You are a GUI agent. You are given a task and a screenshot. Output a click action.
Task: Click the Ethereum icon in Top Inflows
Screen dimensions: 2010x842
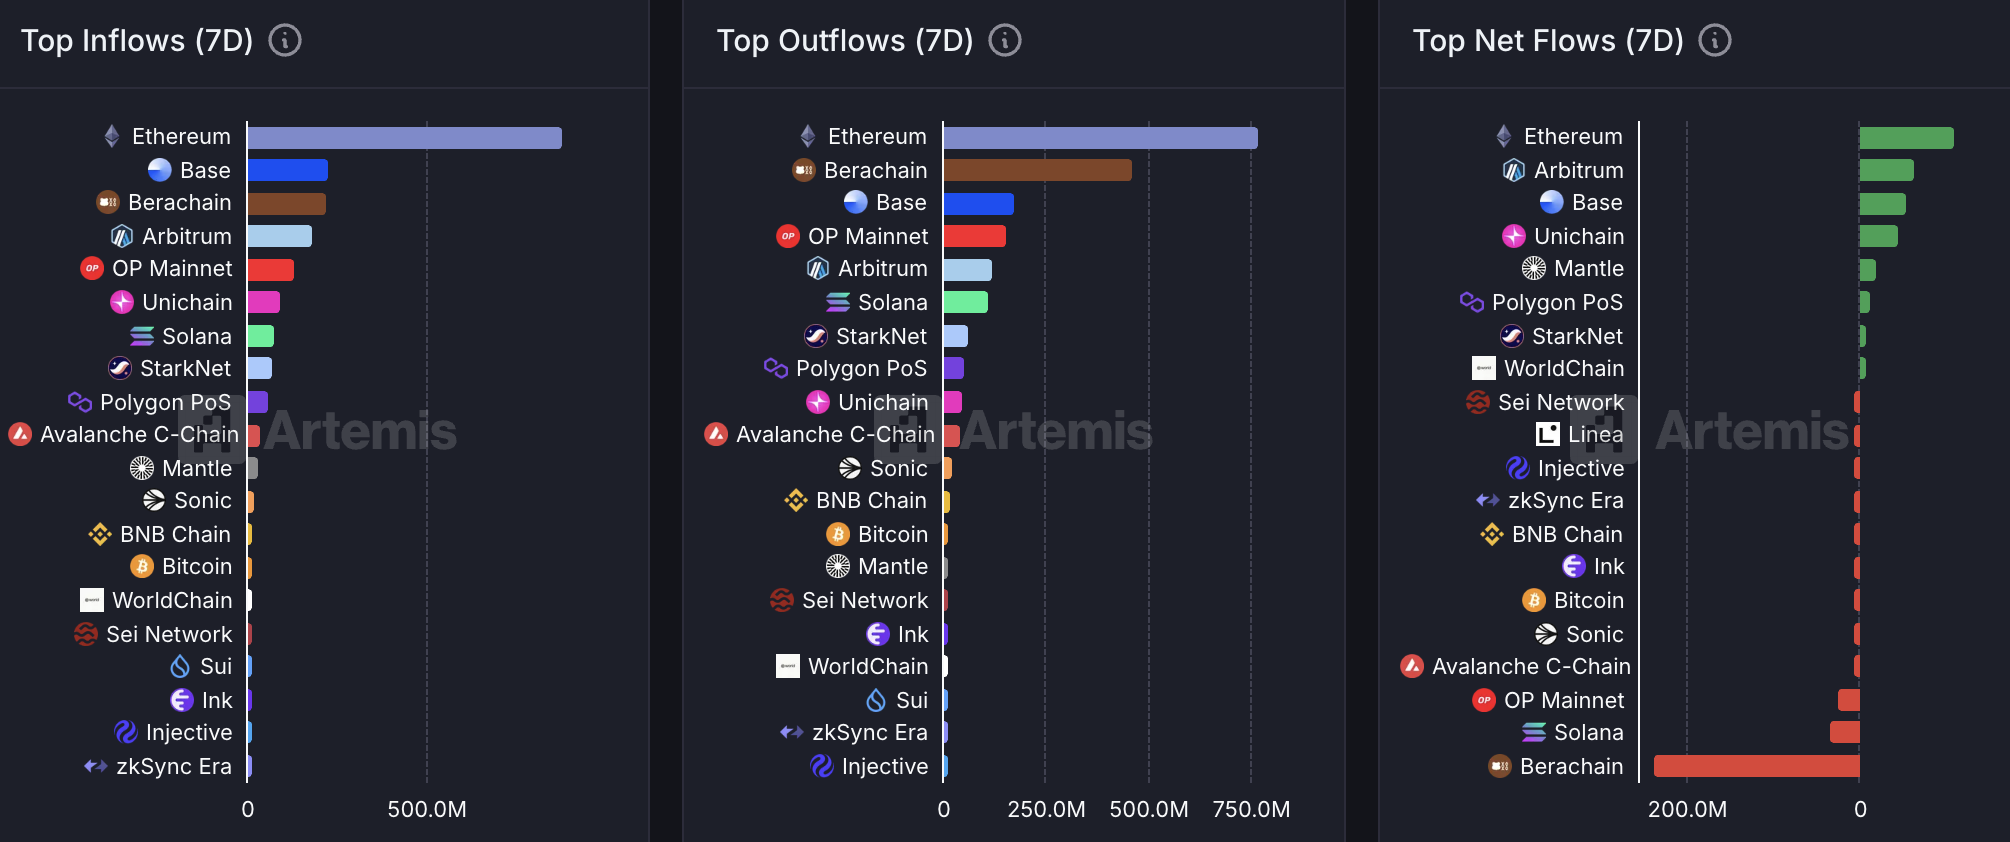(x=112, y=136)
